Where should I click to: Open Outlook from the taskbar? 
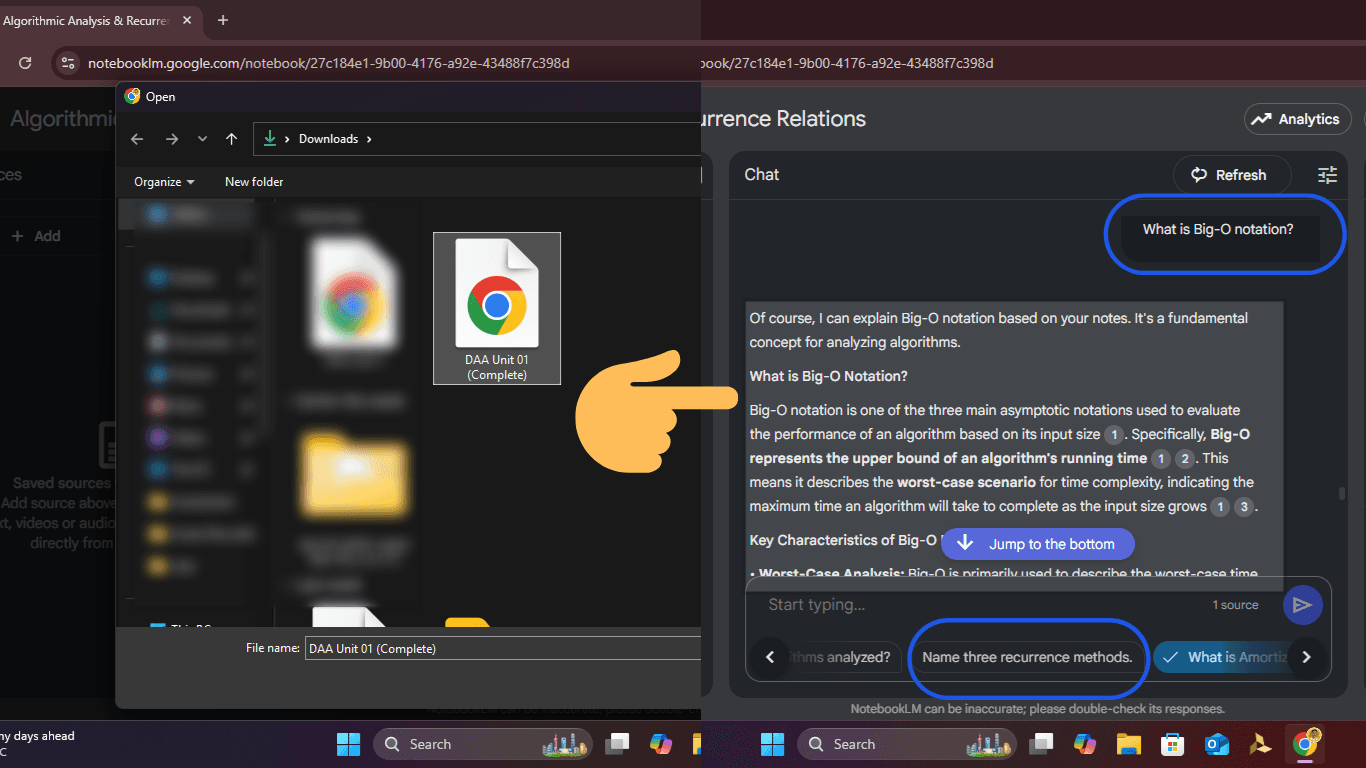[x=1216, y=744]
